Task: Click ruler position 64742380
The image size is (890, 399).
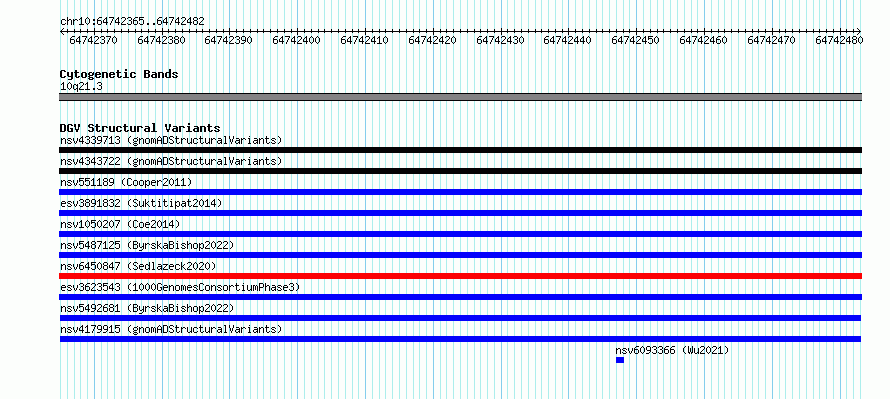Action: (x=161, y=40)
